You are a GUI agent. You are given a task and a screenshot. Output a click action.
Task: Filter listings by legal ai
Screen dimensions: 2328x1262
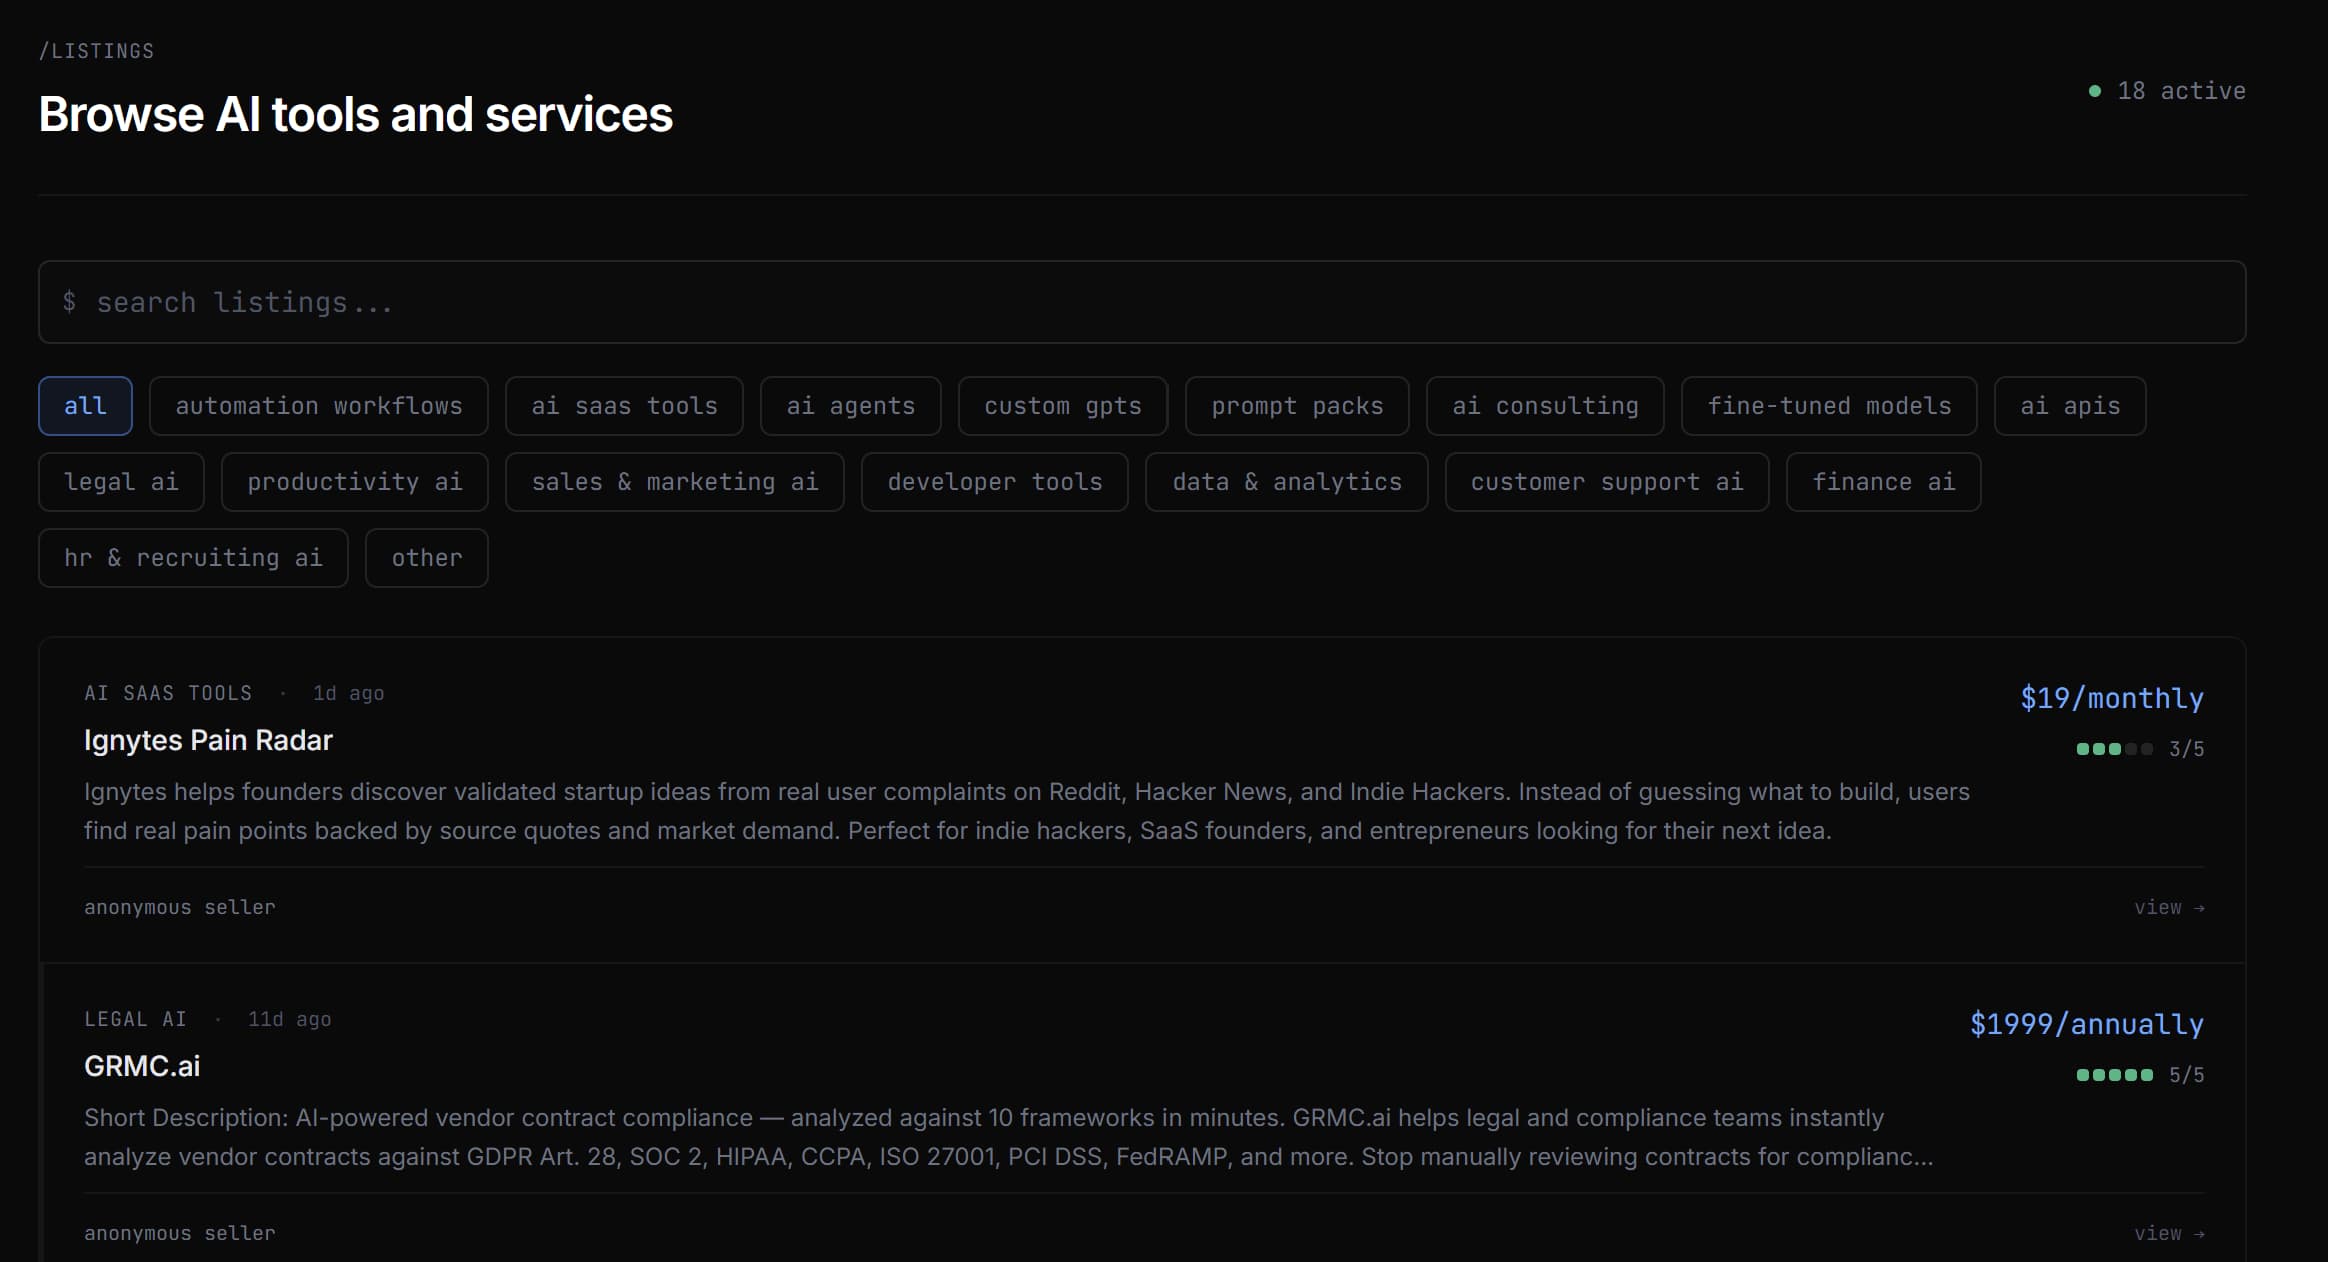tap(121, 482)
